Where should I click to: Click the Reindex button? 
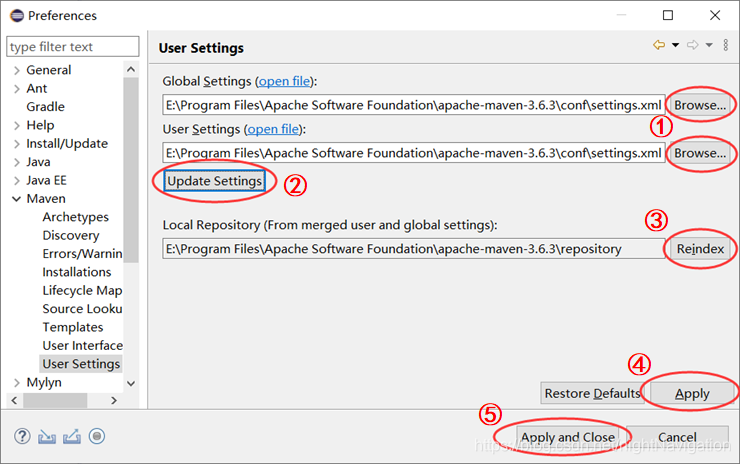[x=700, y=249]
